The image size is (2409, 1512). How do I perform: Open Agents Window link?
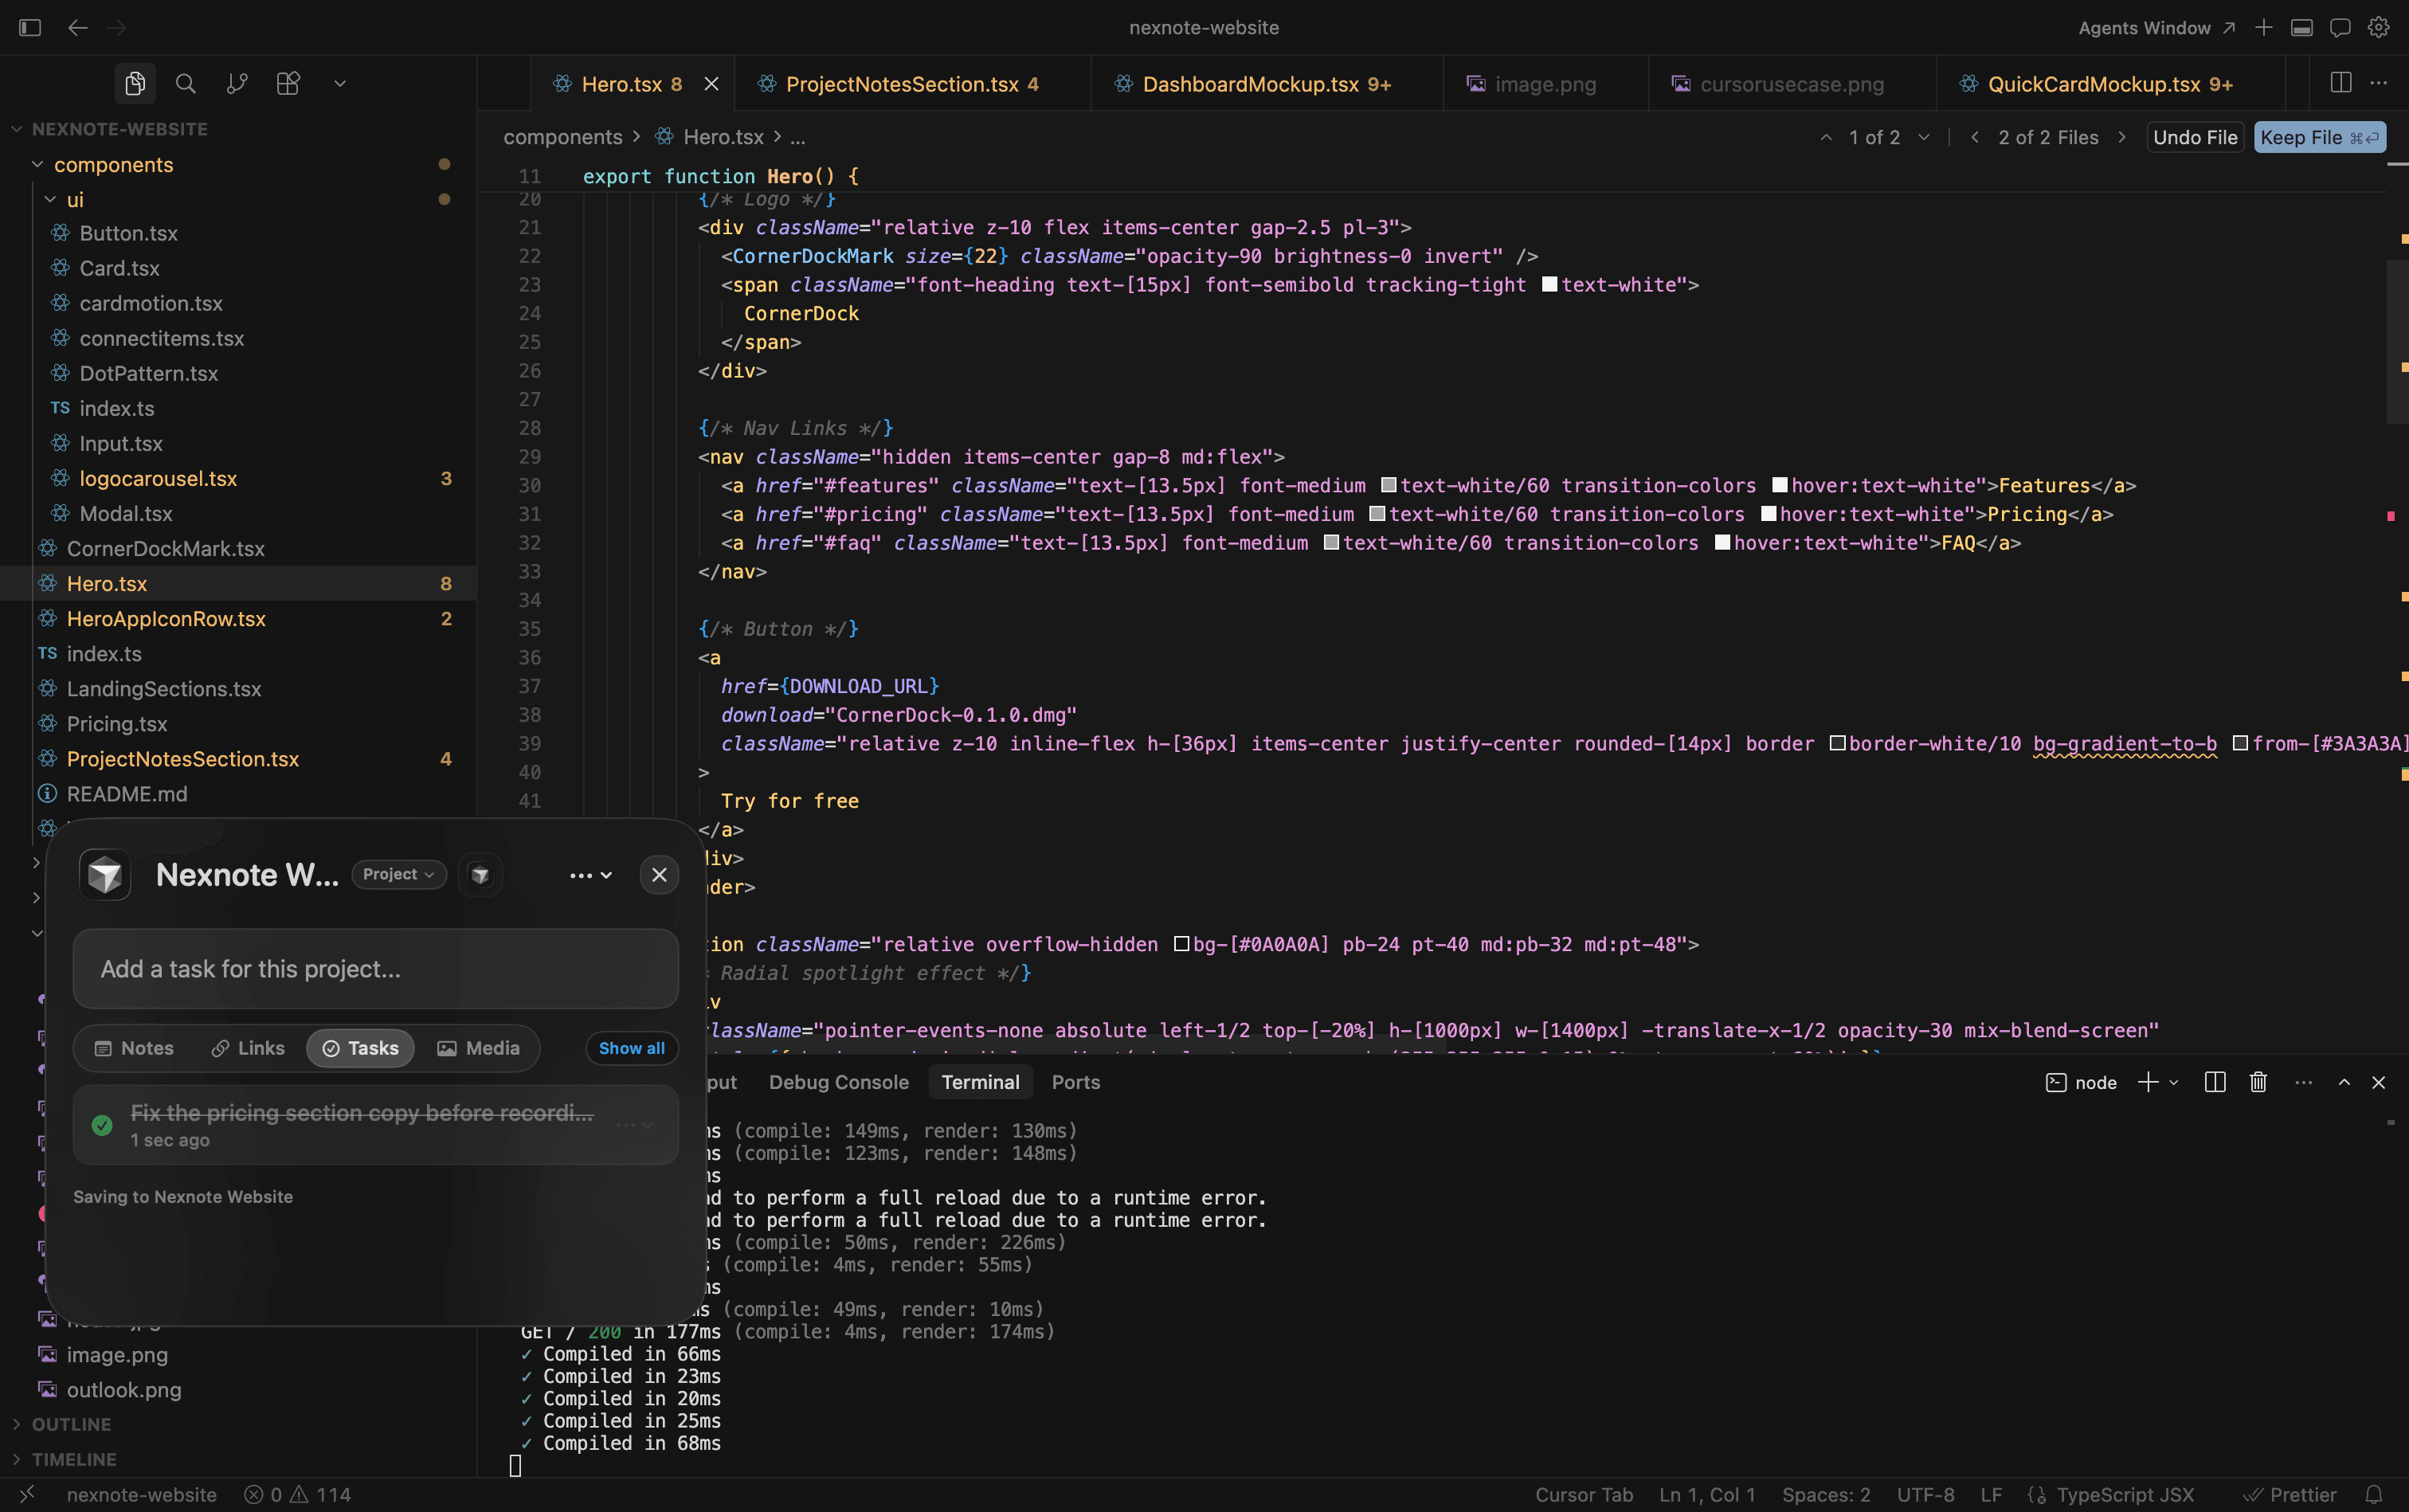(2156, 28)
